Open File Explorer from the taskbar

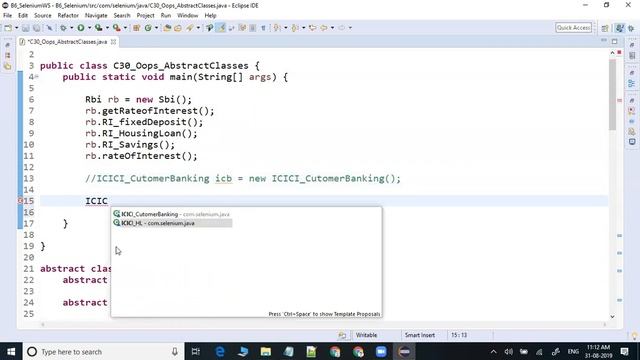pyautogui.click(x=266, y=351)
